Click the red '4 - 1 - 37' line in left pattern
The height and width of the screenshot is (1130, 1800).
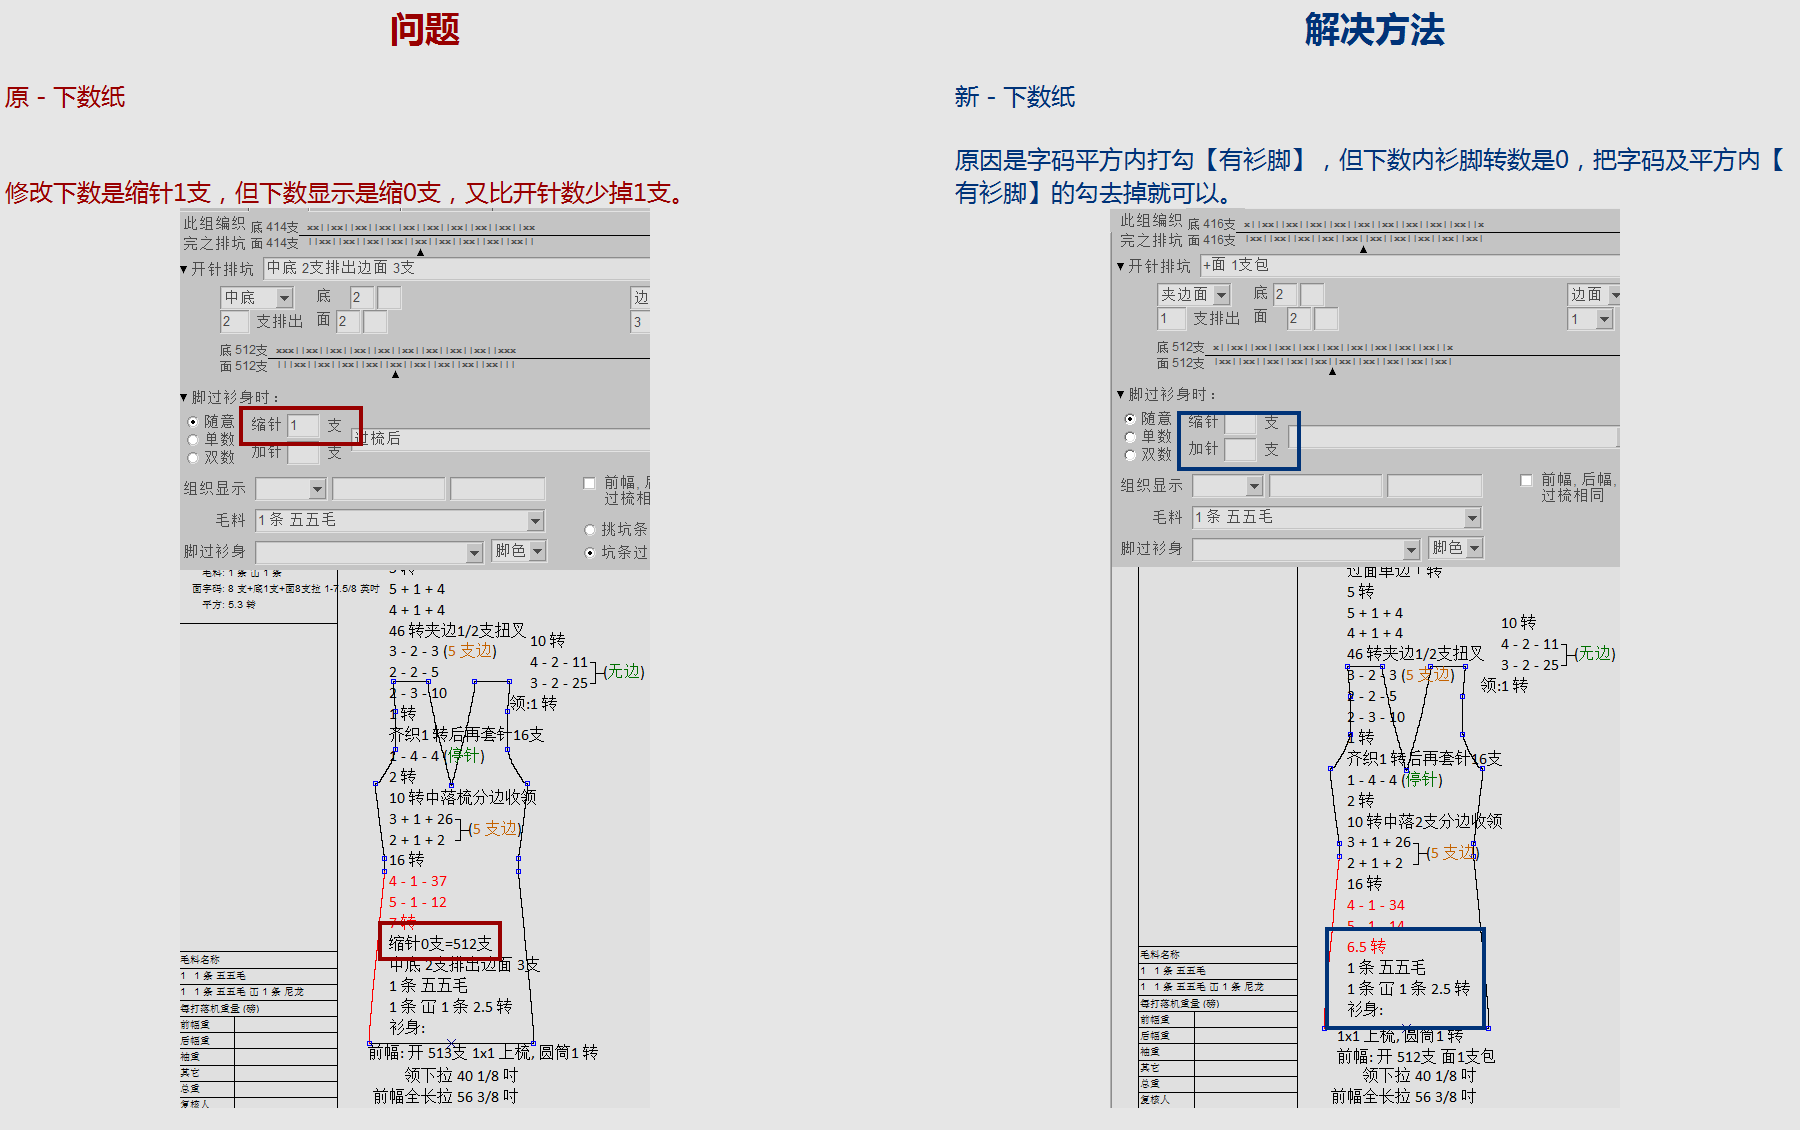pyautogui.click(x=418, y=881)
